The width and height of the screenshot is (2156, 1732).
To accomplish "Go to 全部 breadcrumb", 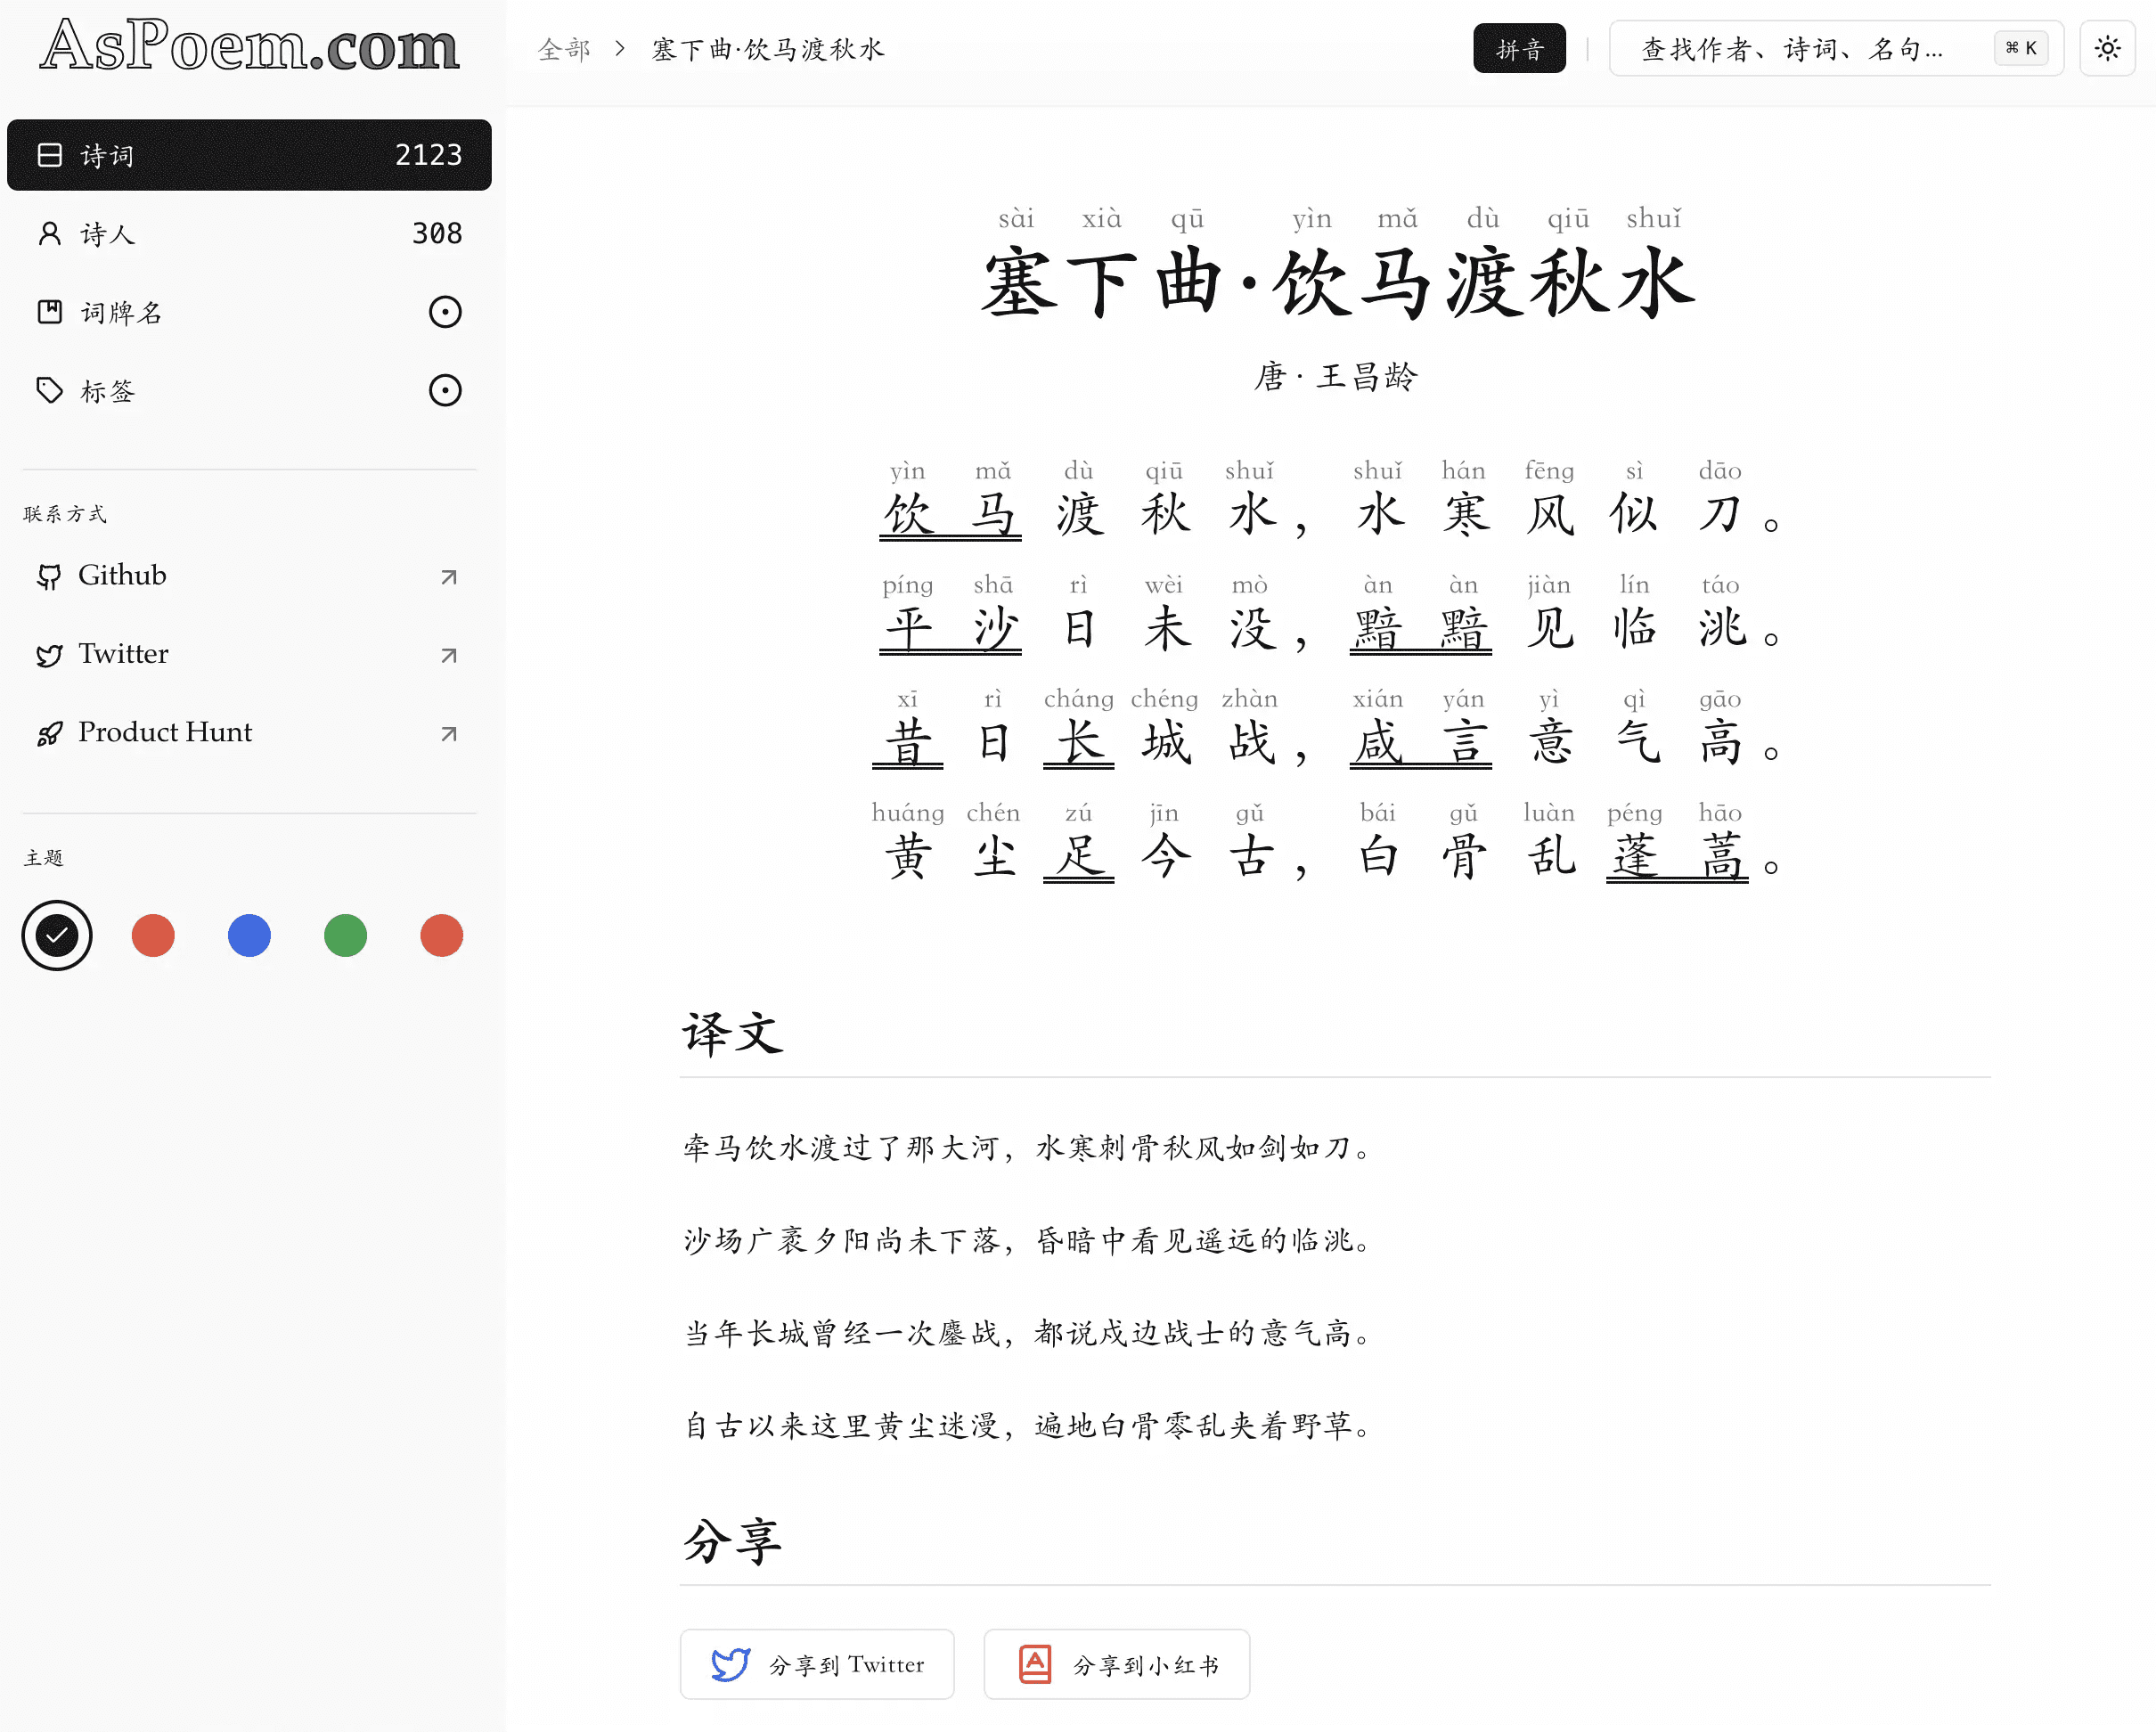I will [564, 49].
